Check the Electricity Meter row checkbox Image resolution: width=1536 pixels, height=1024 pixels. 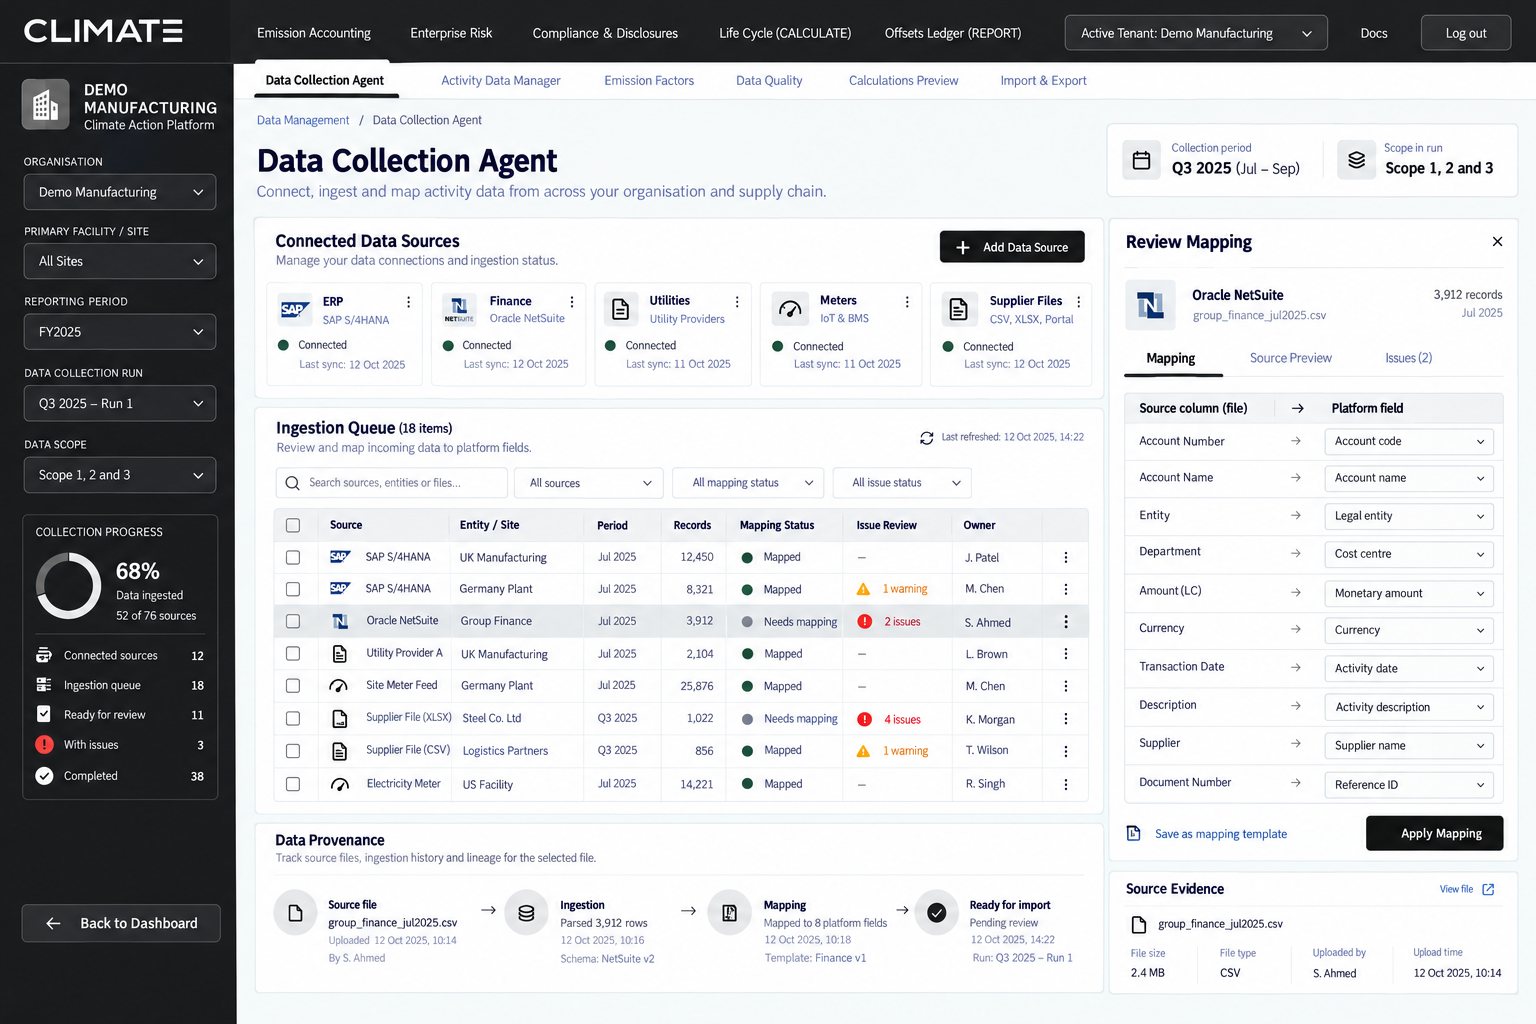tap(293, 784)
